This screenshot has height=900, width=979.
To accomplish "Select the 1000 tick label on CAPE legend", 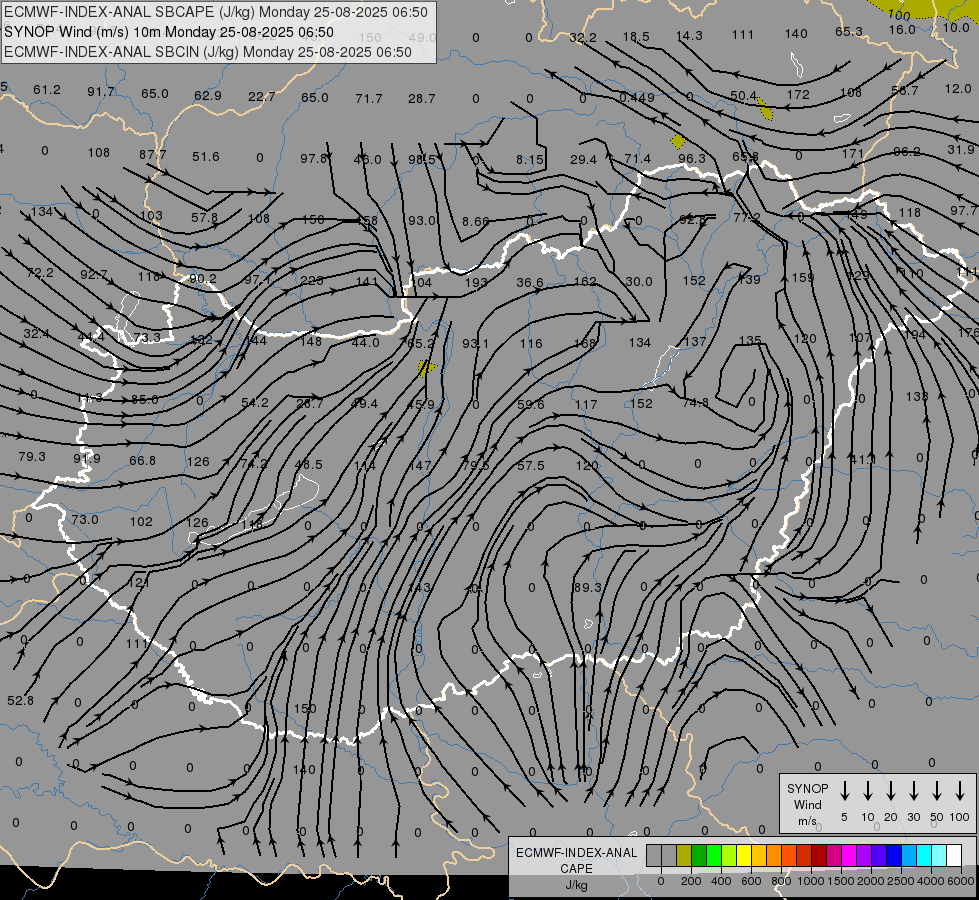I will 810,881.
